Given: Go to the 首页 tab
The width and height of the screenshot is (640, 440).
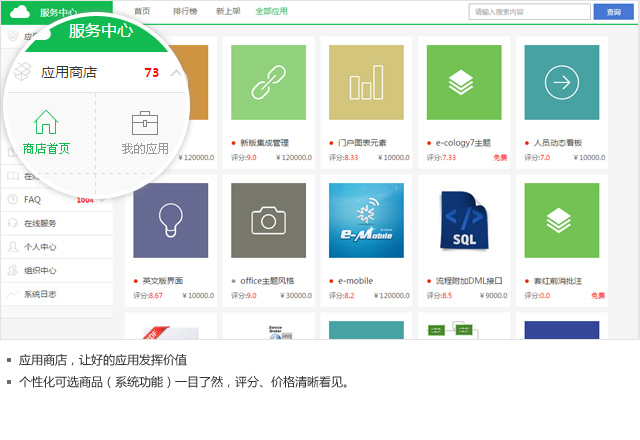Looking at the screenshot, I should (x=142, y=12).
